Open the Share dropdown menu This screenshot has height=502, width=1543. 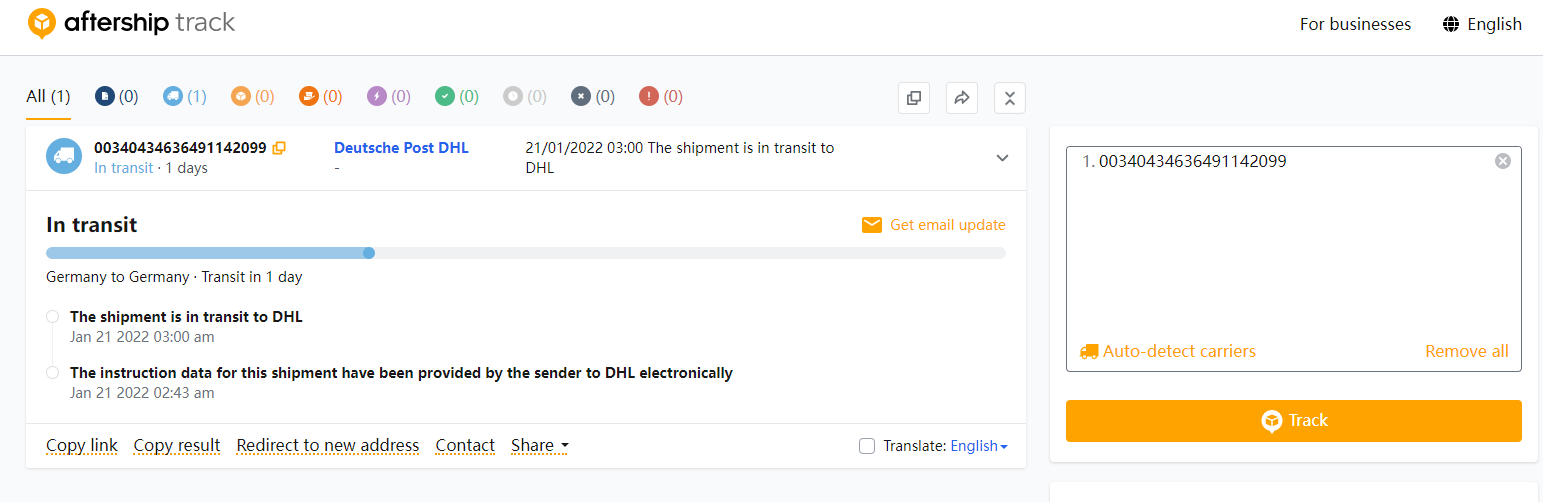coord(540,446)
